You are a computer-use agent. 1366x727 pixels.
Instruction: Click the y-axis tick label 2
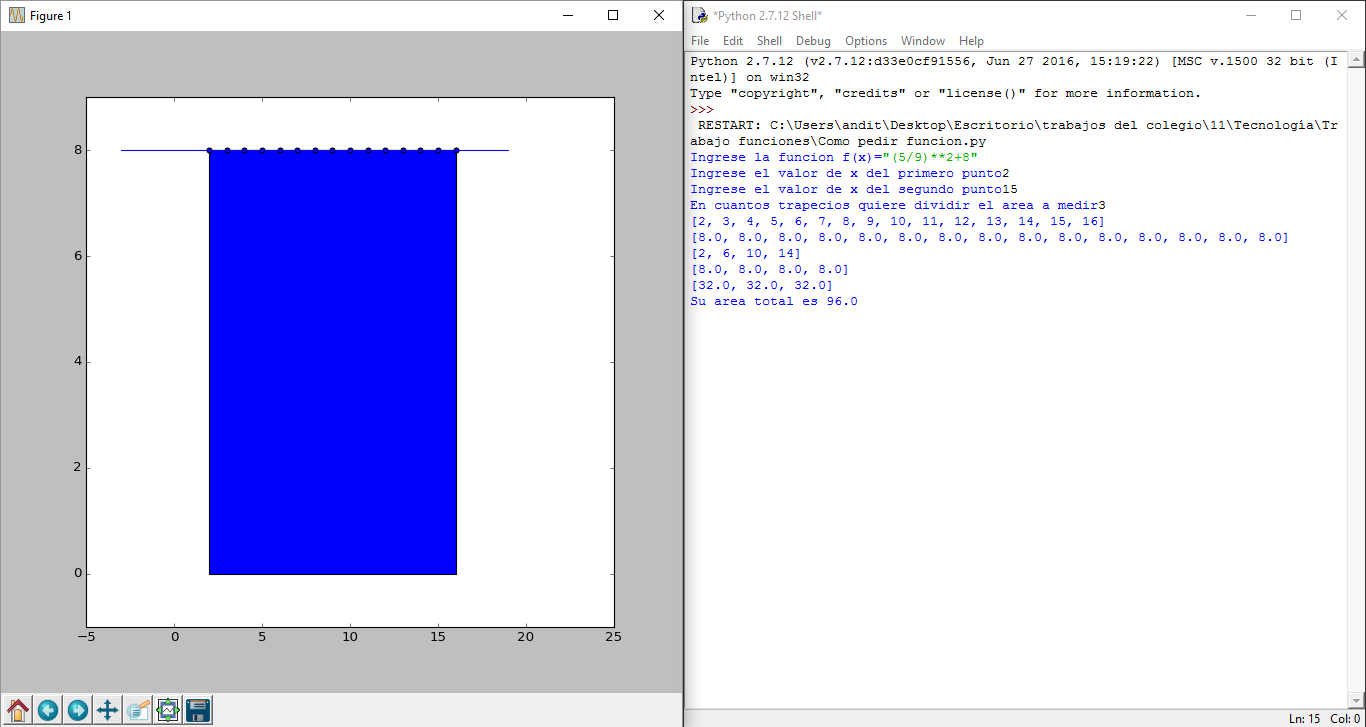point(76,468)
